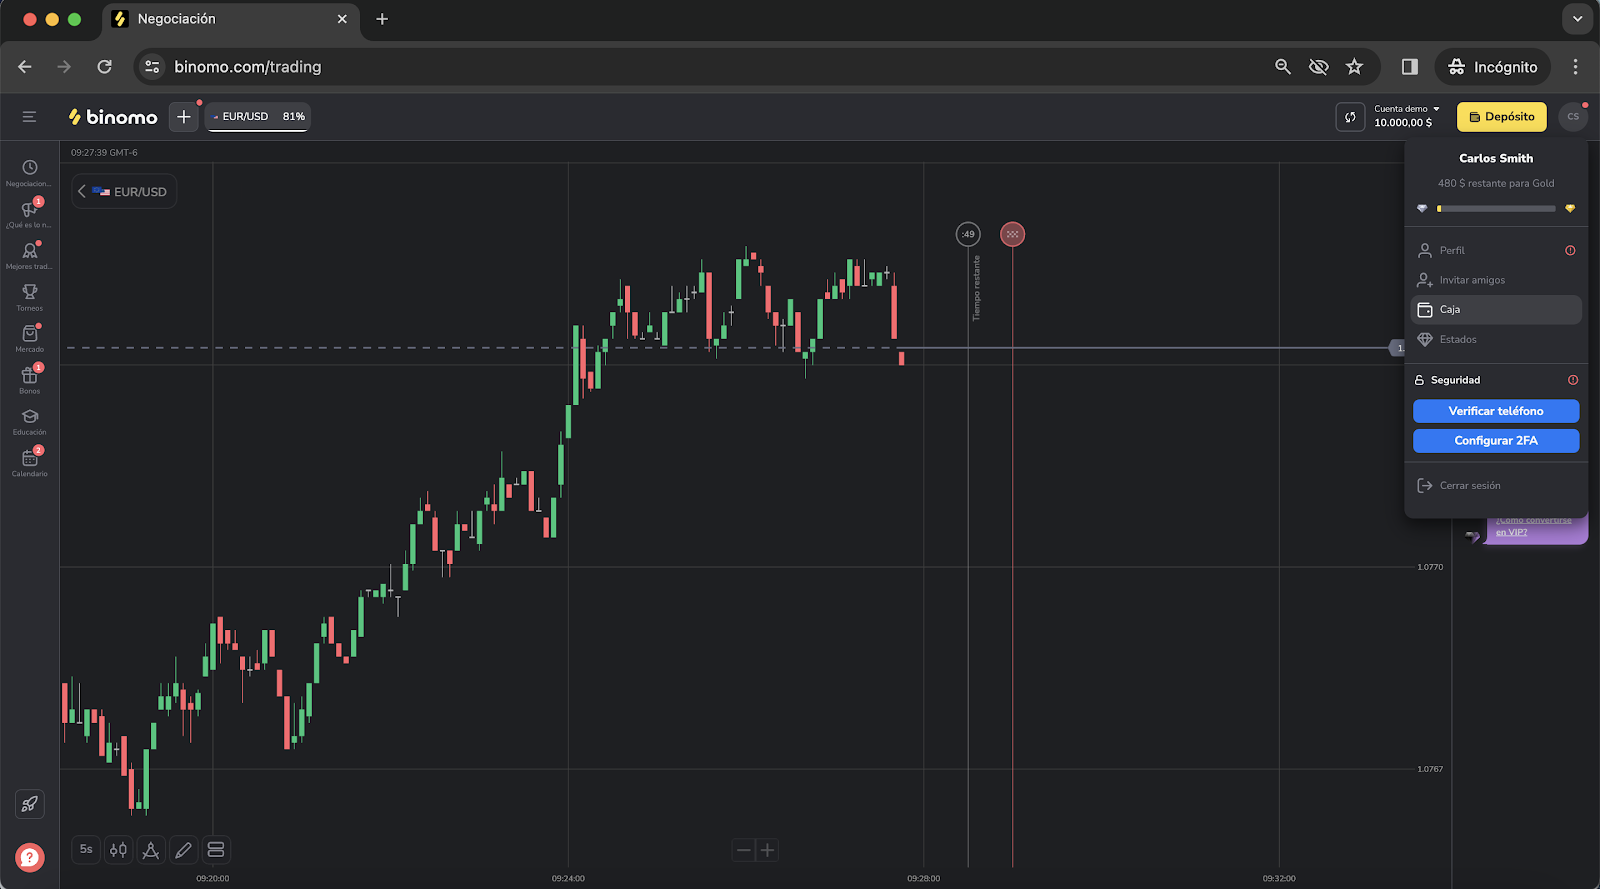Select the EUR/USD 81% asset tab
The height and width of the screenshot is (889, 1600).
(259, 117)
